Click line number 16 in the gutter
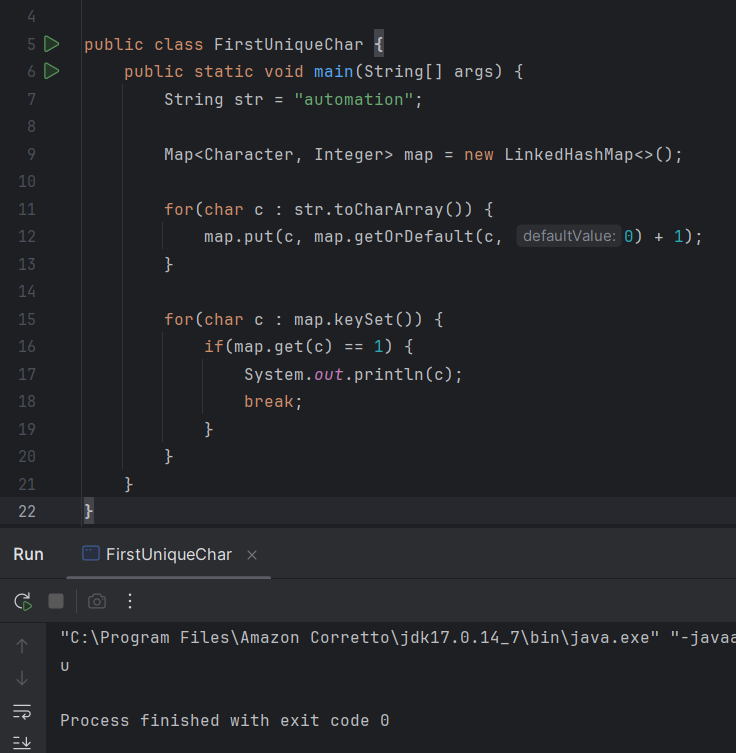Viewport: 736px width, 753px height. (x=26, y=346)
